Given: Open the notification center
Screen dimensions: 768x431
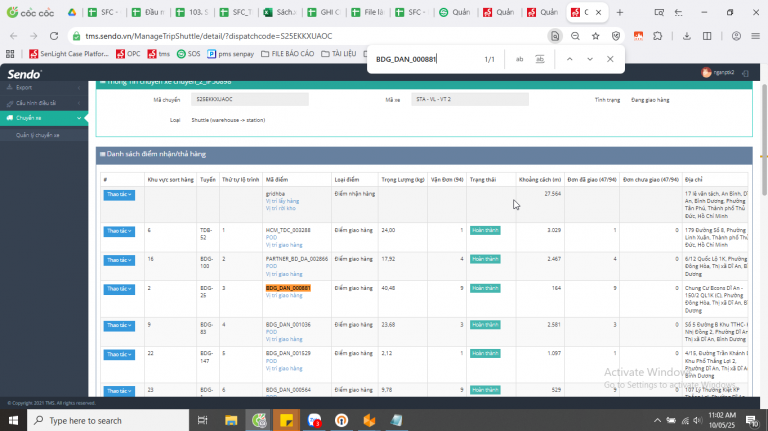Looking at the screenshot, I should [x=752, y=420].
